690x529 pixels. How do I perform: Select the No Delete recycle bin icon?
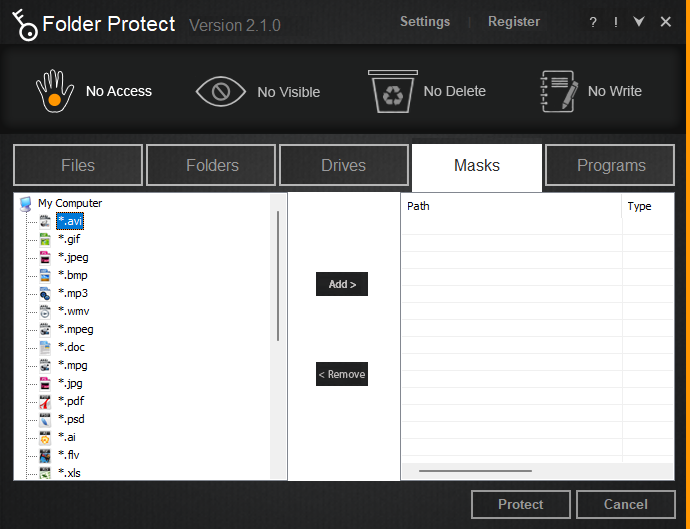(x=393, y=91)
